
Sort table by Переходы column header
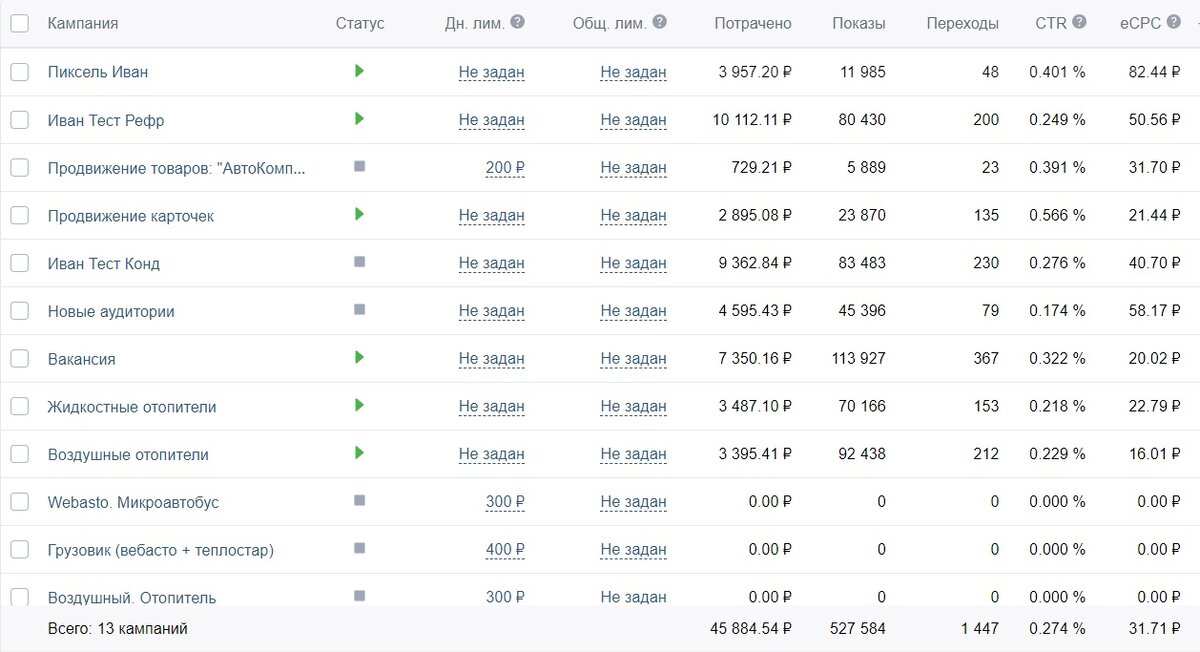pyautogui.click(x=963, y=24)
